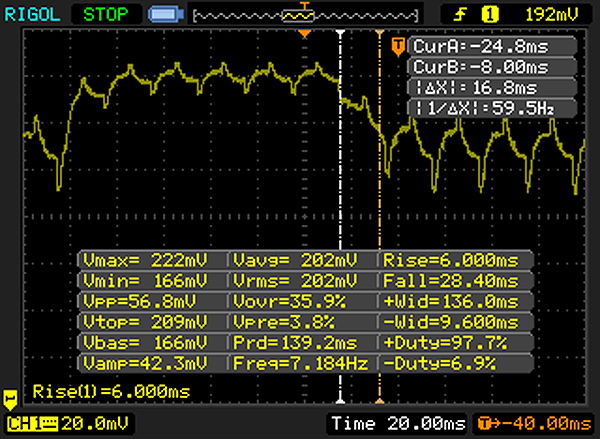The height and width of the screenshot is (439, 600).
Task: Click the cursor B bottom end marker
Action: [x=380, y=400]
